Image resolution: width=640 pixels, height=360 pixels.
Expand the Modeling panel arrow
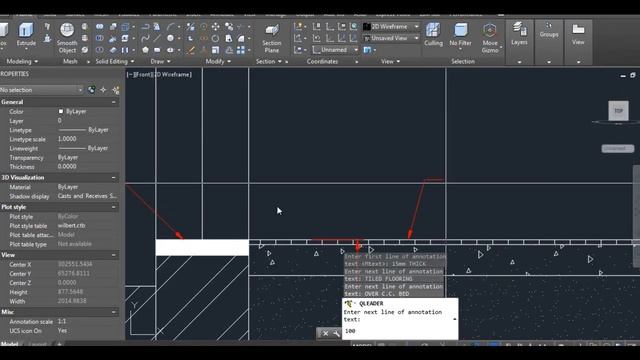[x=36, y=62]
